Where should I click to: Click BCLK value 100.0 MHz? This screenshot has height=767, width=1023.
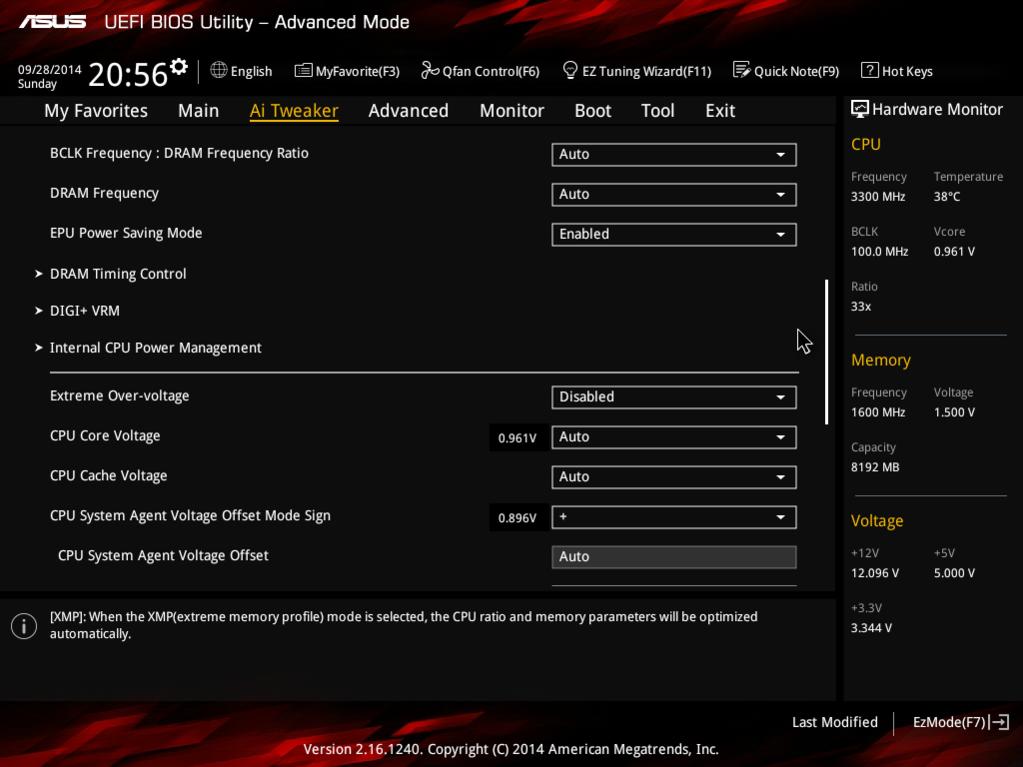tap(879, 251)
